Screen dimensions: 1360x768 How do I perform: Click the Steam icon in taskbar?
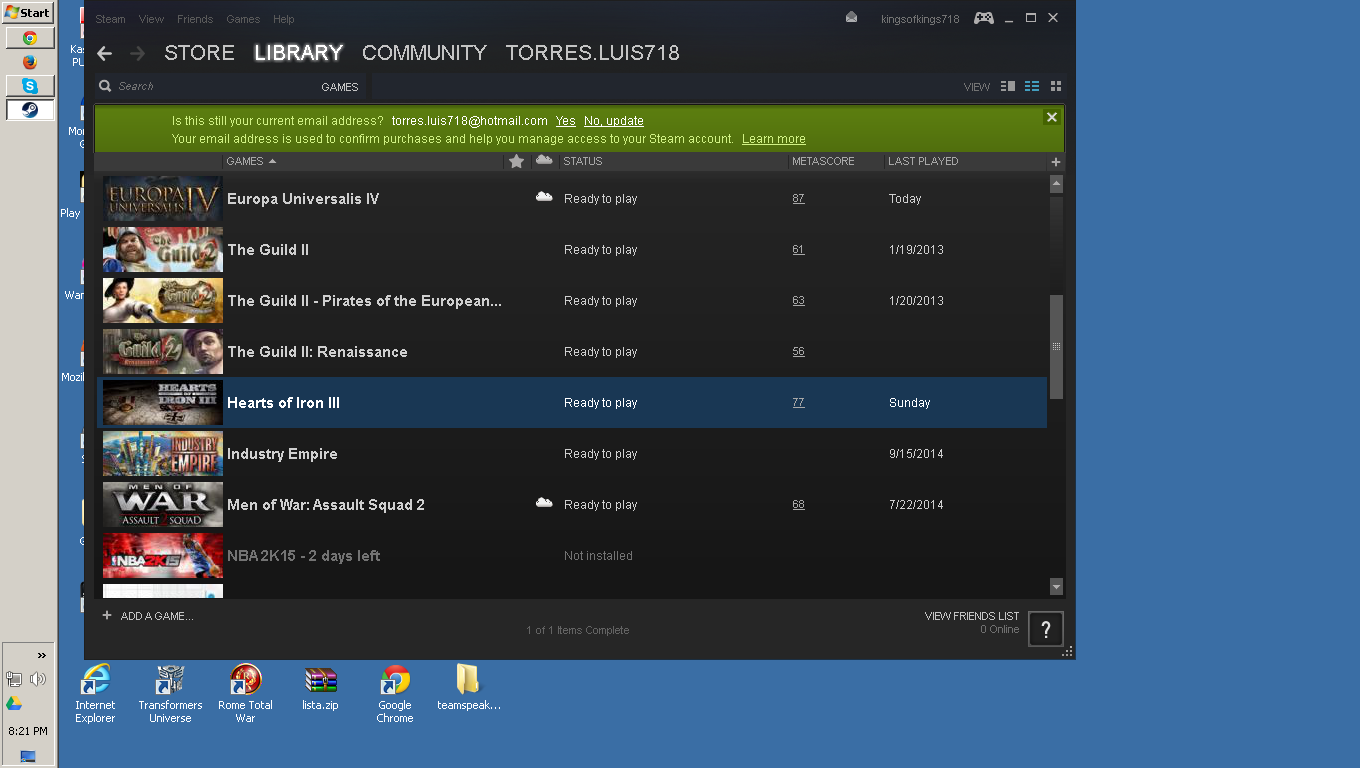coord(30,110)
